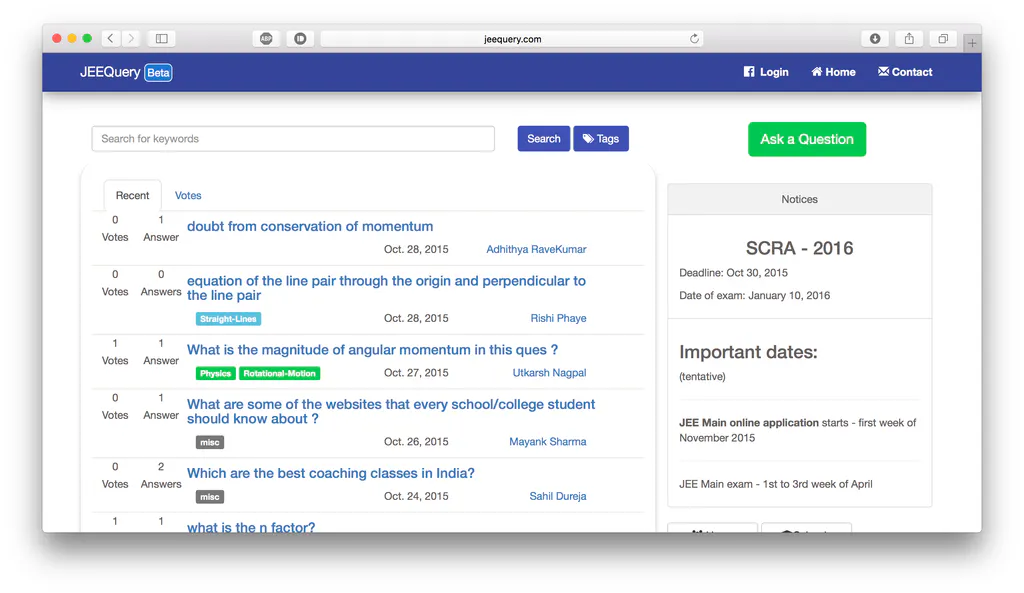The height and width of the screenshot is (593, 1024).
Task: Filter by Straight-Lines tag
Action: 229,319
